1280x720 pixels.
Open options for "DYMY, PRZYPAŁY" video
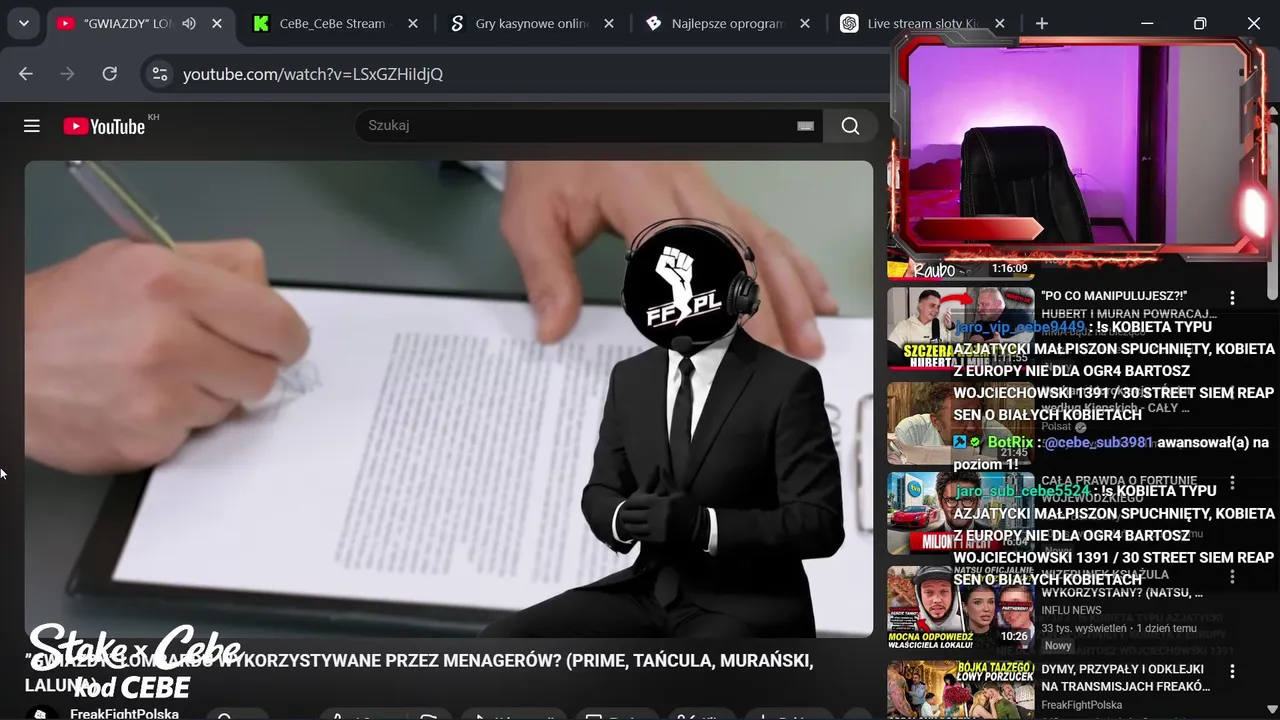(1232, 671)
